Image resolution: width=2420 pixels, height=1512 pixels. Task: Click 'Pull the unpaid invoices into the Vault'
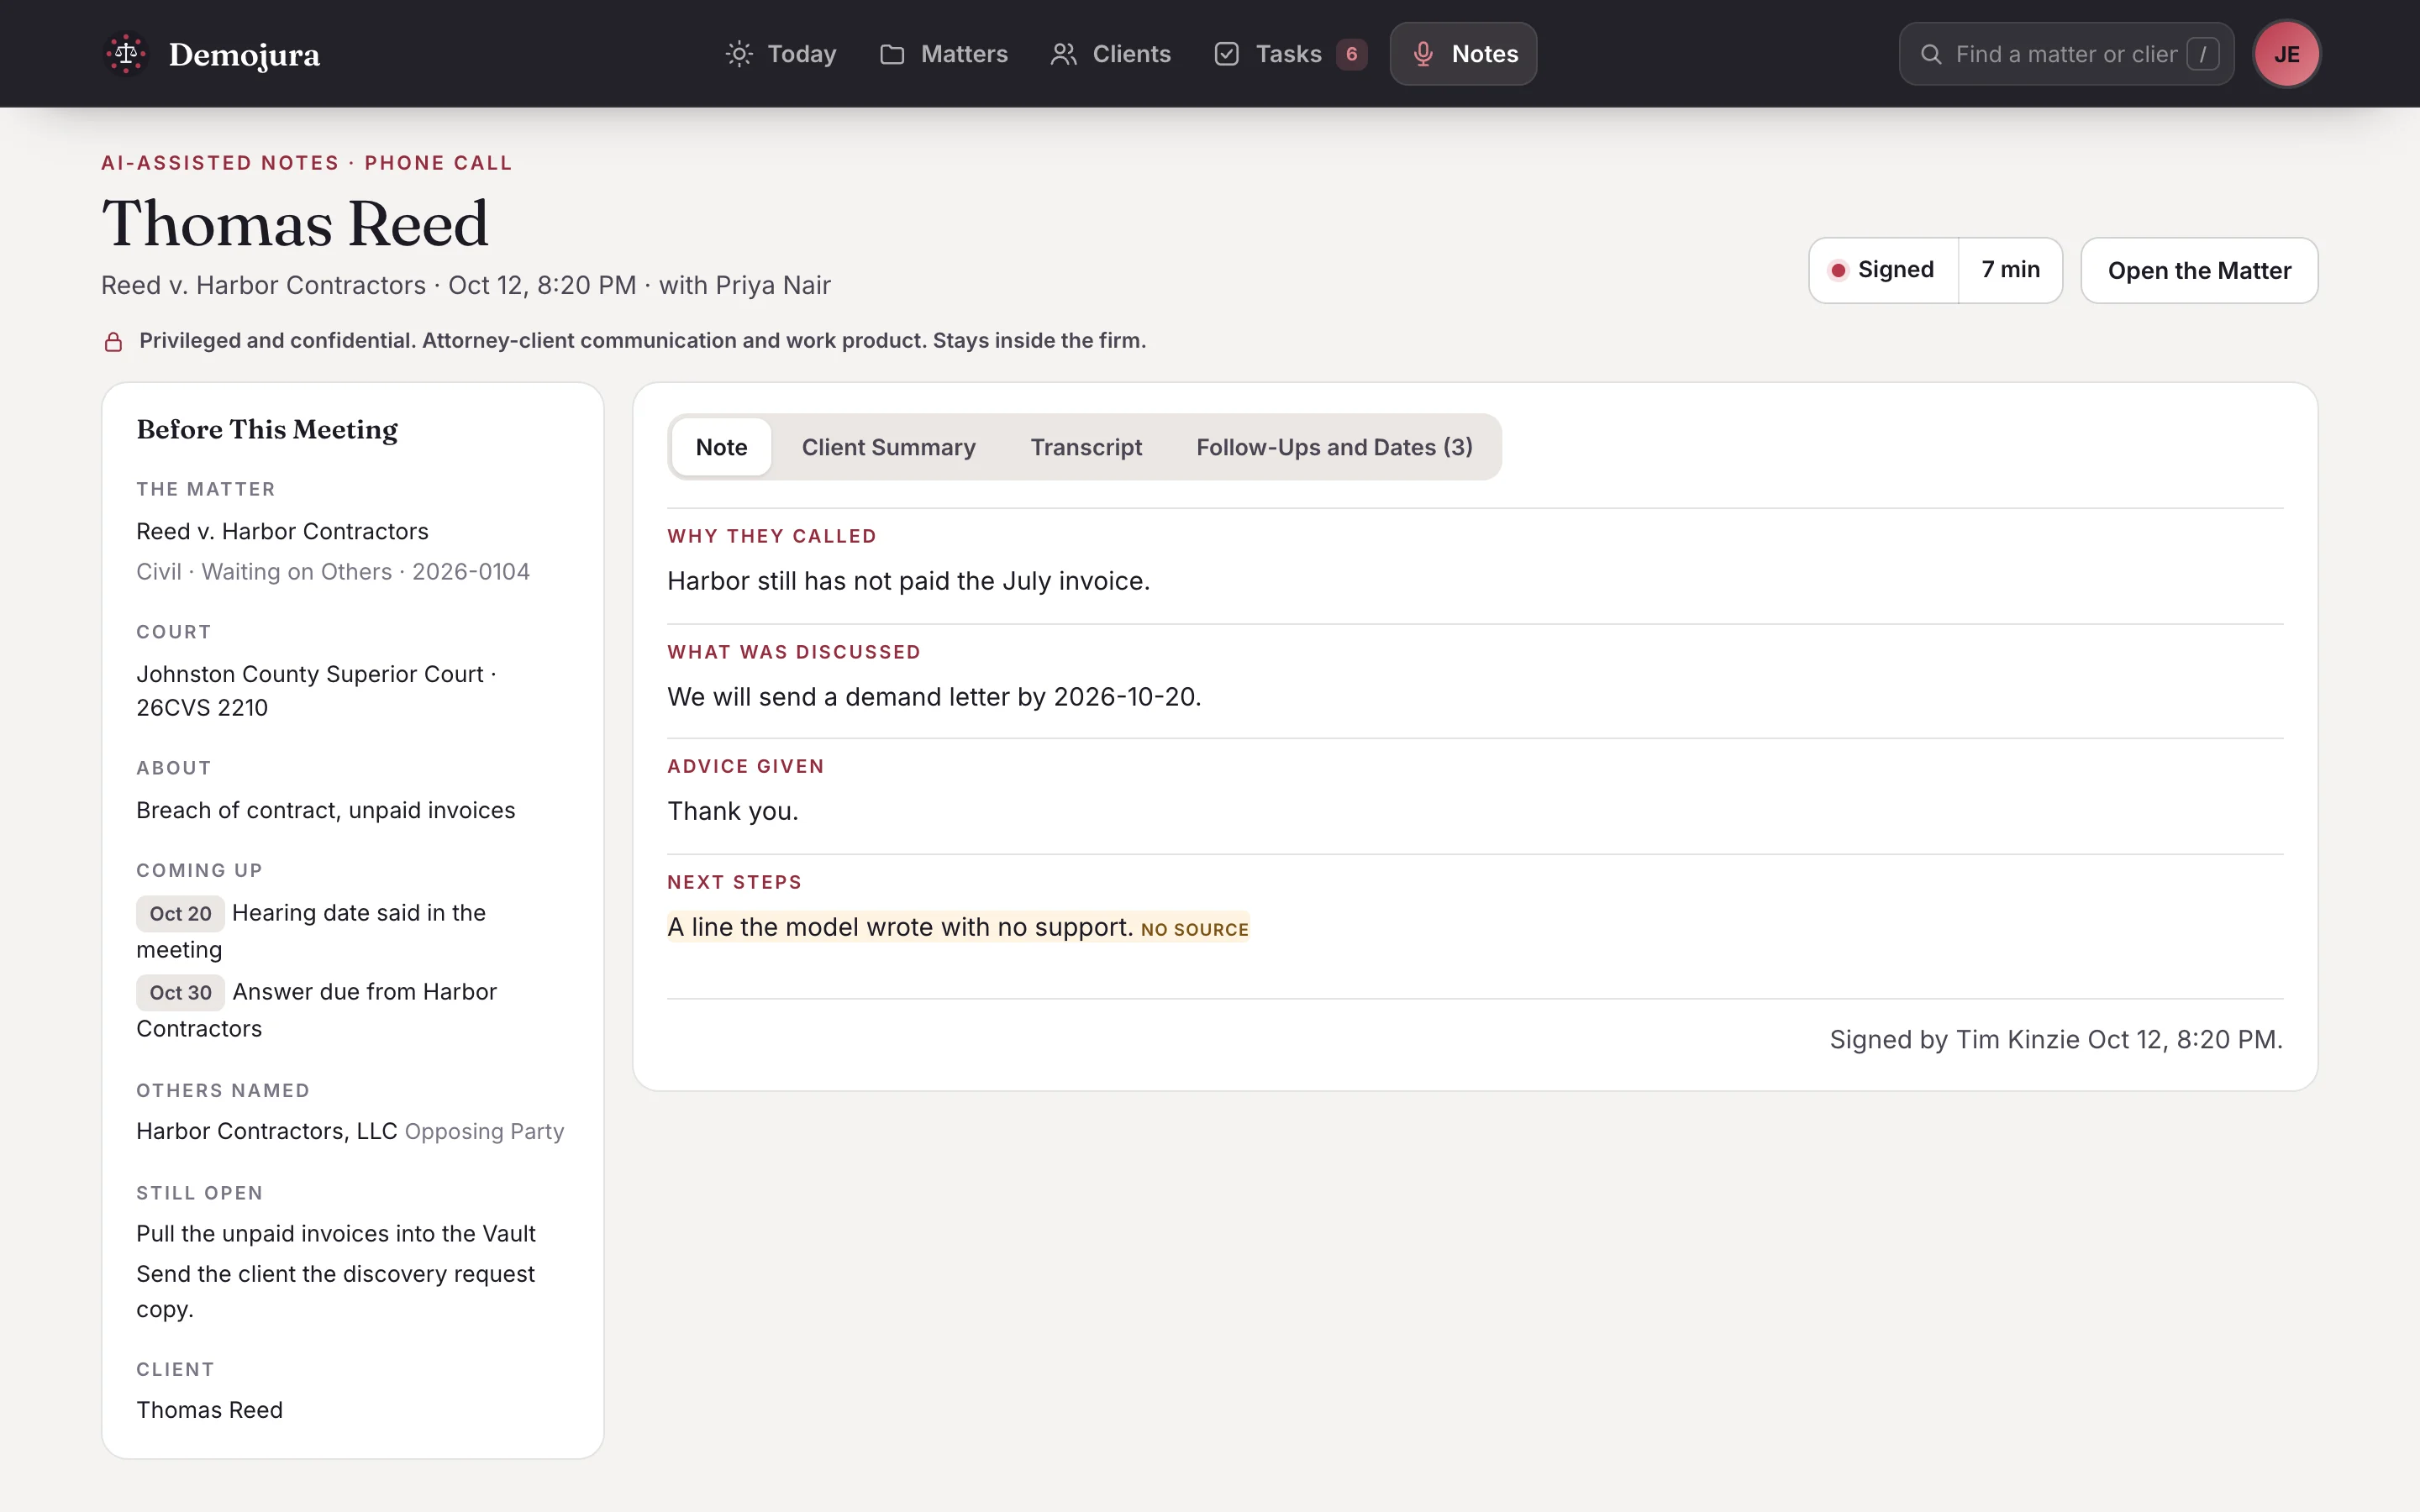[336, 1234]
